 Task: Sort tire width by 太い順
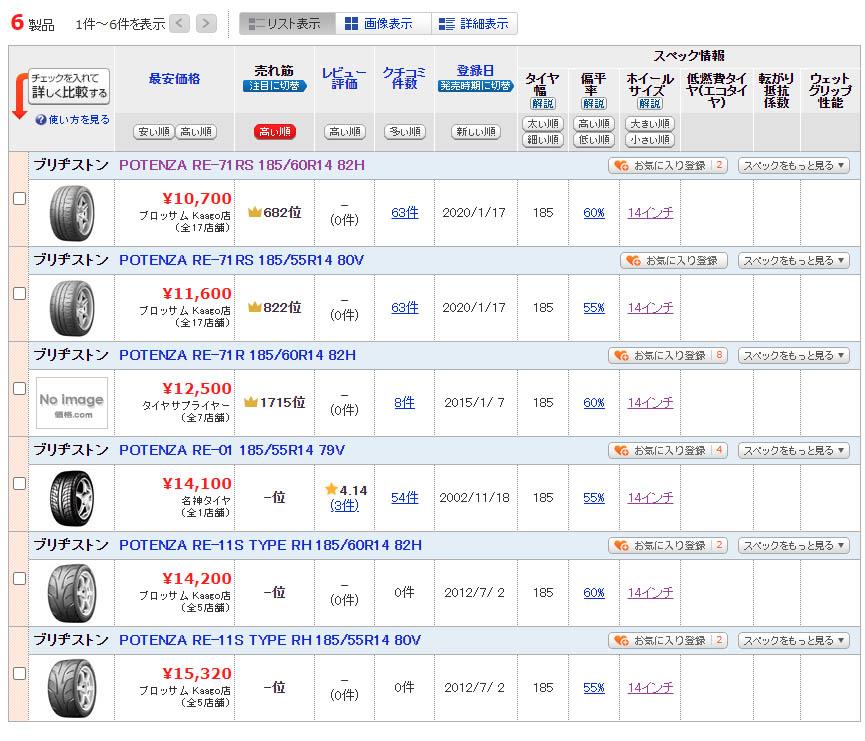click(543, 124)
